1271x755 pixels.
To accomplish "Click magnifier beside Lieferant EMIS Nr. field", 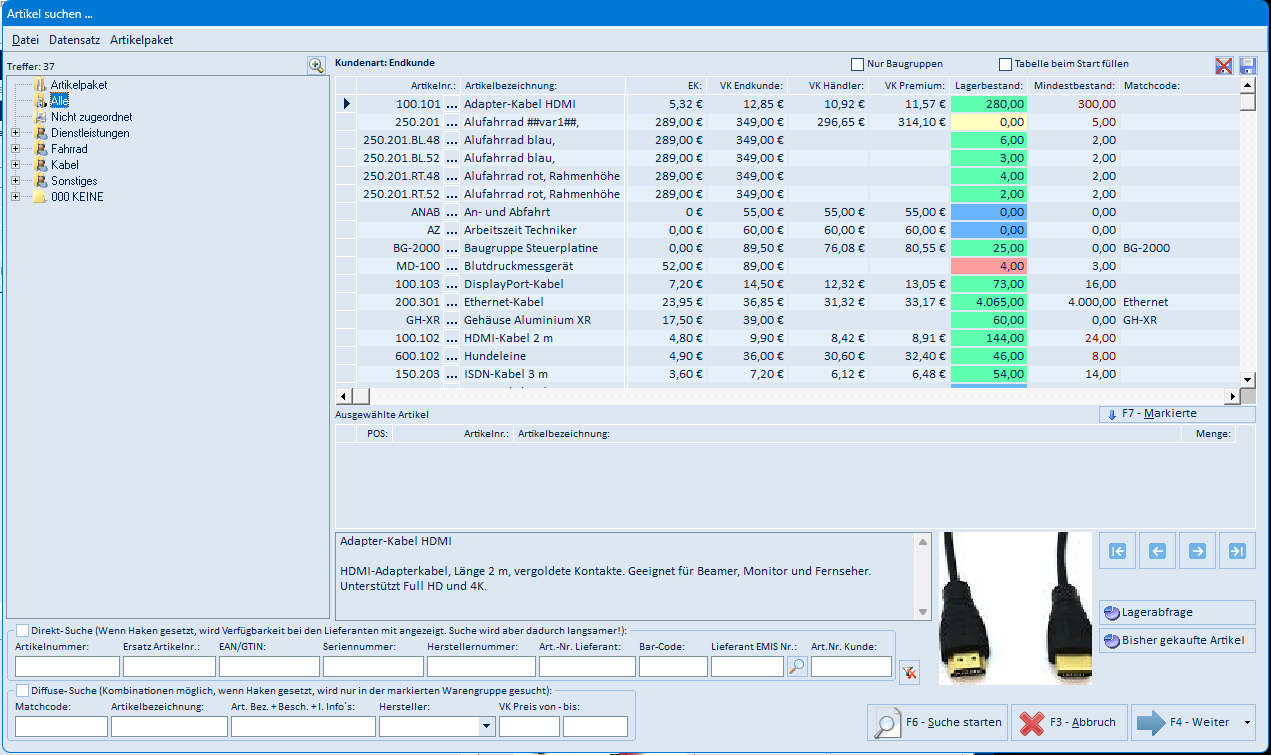I will tap(797, 666).
